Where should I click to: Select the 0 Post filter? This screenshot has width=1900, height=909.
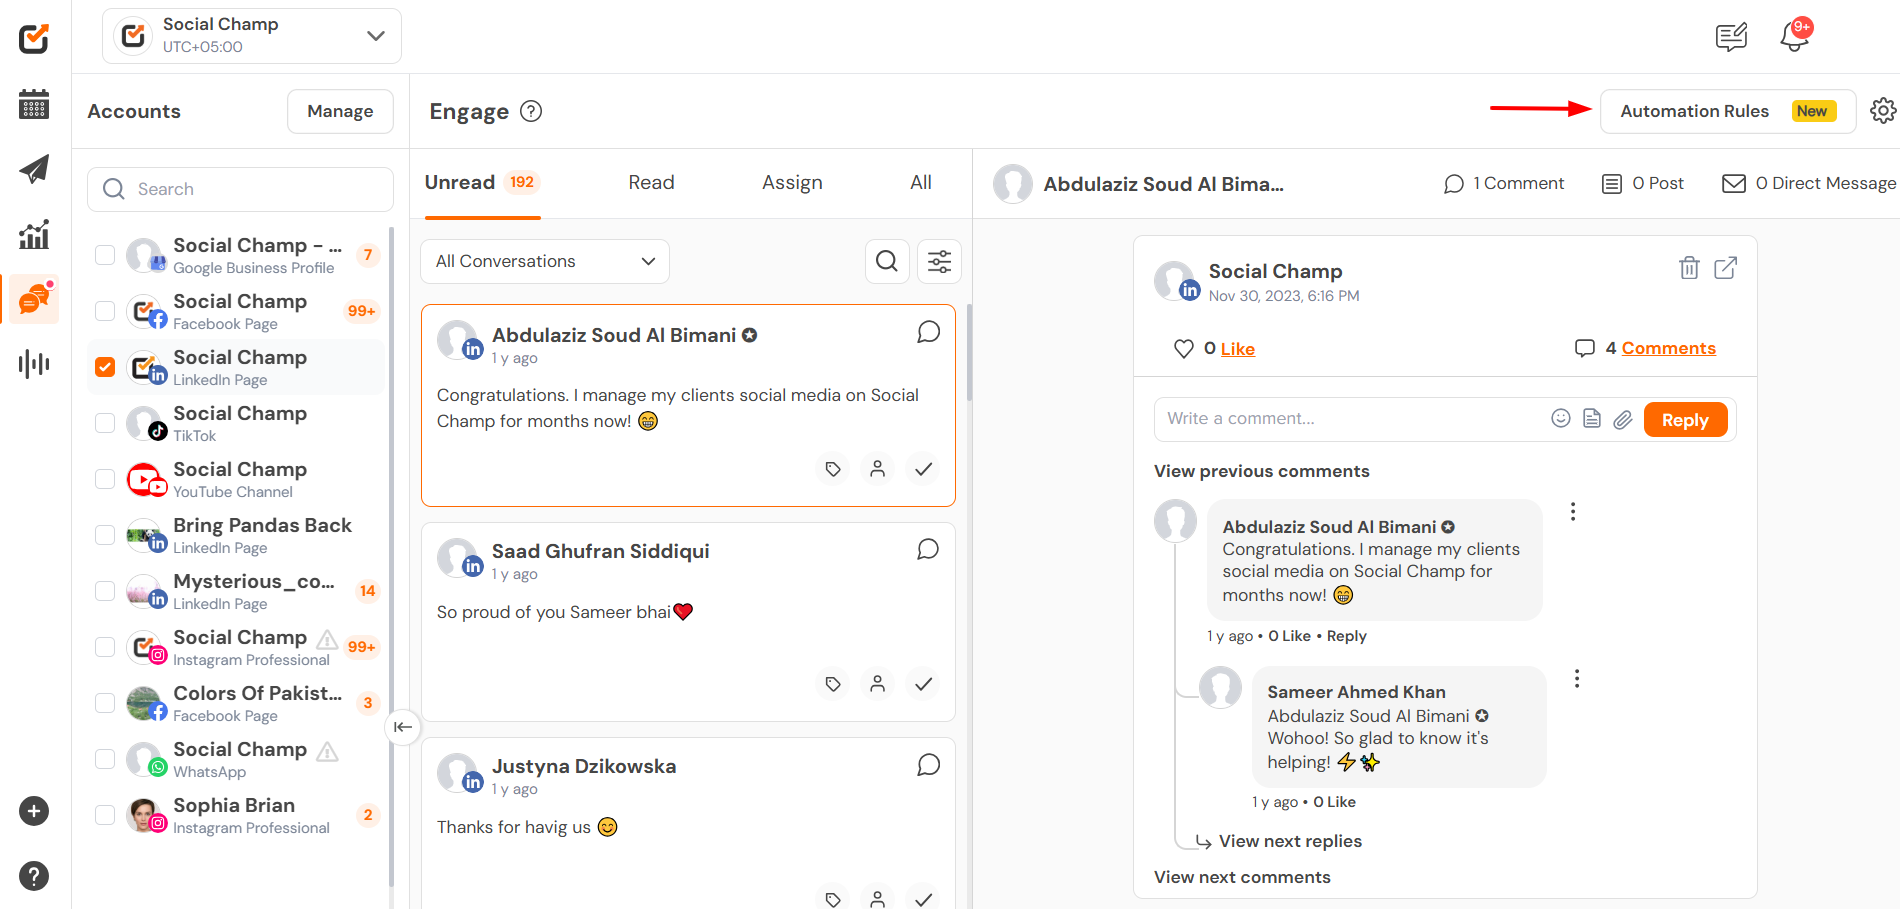(x=1643, y=184)
